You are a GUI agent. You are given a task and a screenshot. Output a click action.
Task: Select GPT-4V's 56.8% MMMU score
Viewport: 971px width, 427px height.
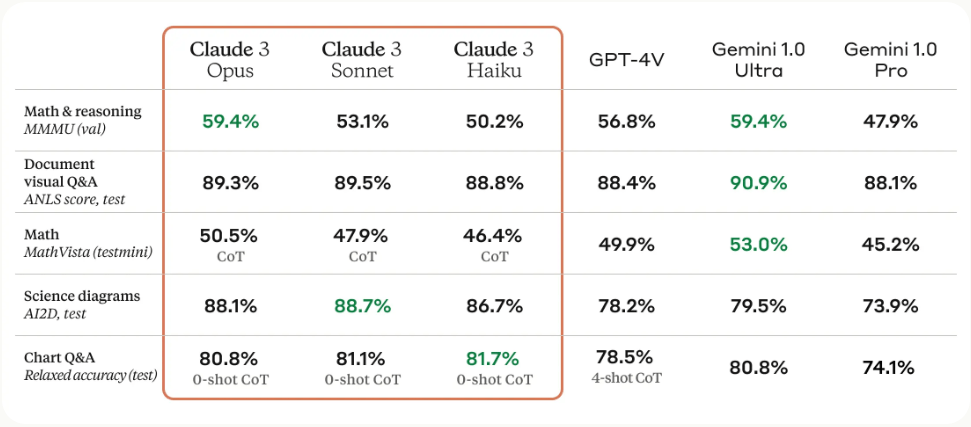(x=627, y=121)
